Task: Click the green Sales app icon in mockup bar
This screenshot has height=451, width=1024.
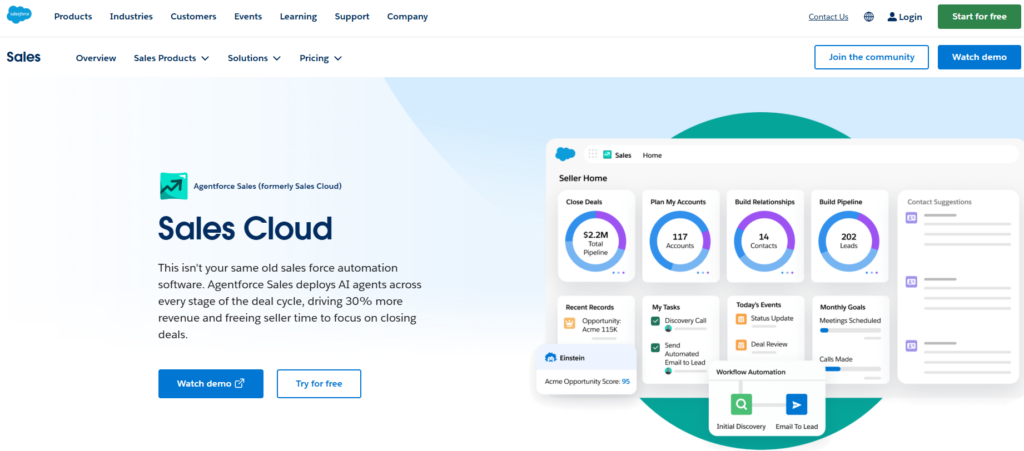Action: click(607, 155)
